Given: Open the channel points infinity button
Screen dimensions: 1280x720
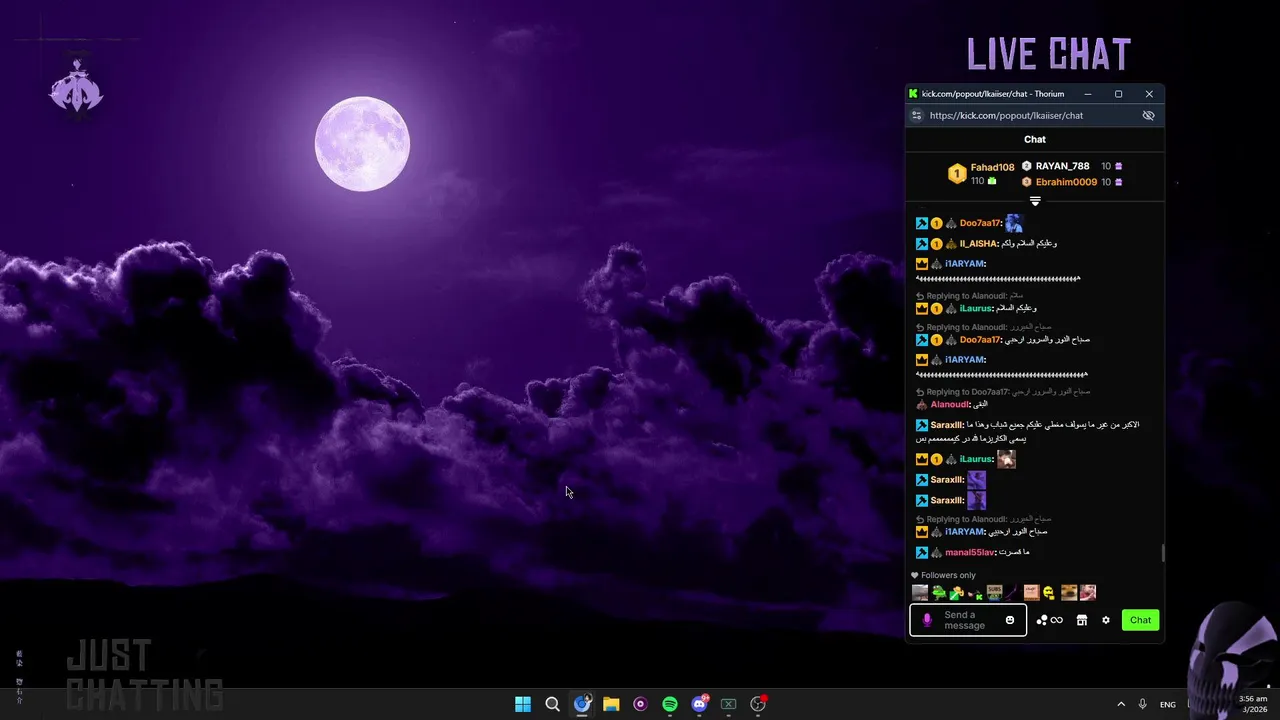Looking at the screenshot, I should (x=1049, y=620).
